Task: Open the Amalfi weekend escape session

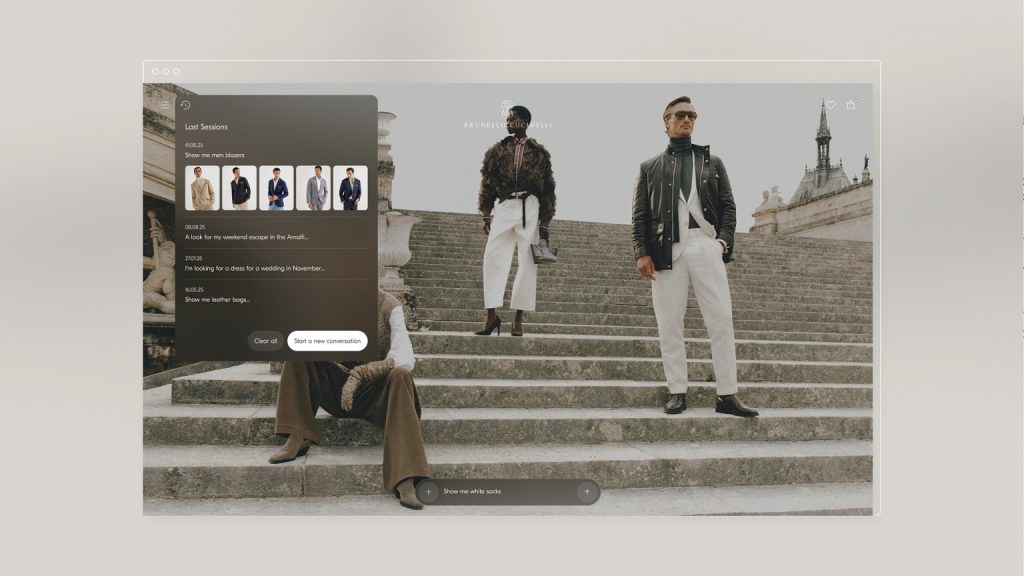Action: [x=246, y=237]
